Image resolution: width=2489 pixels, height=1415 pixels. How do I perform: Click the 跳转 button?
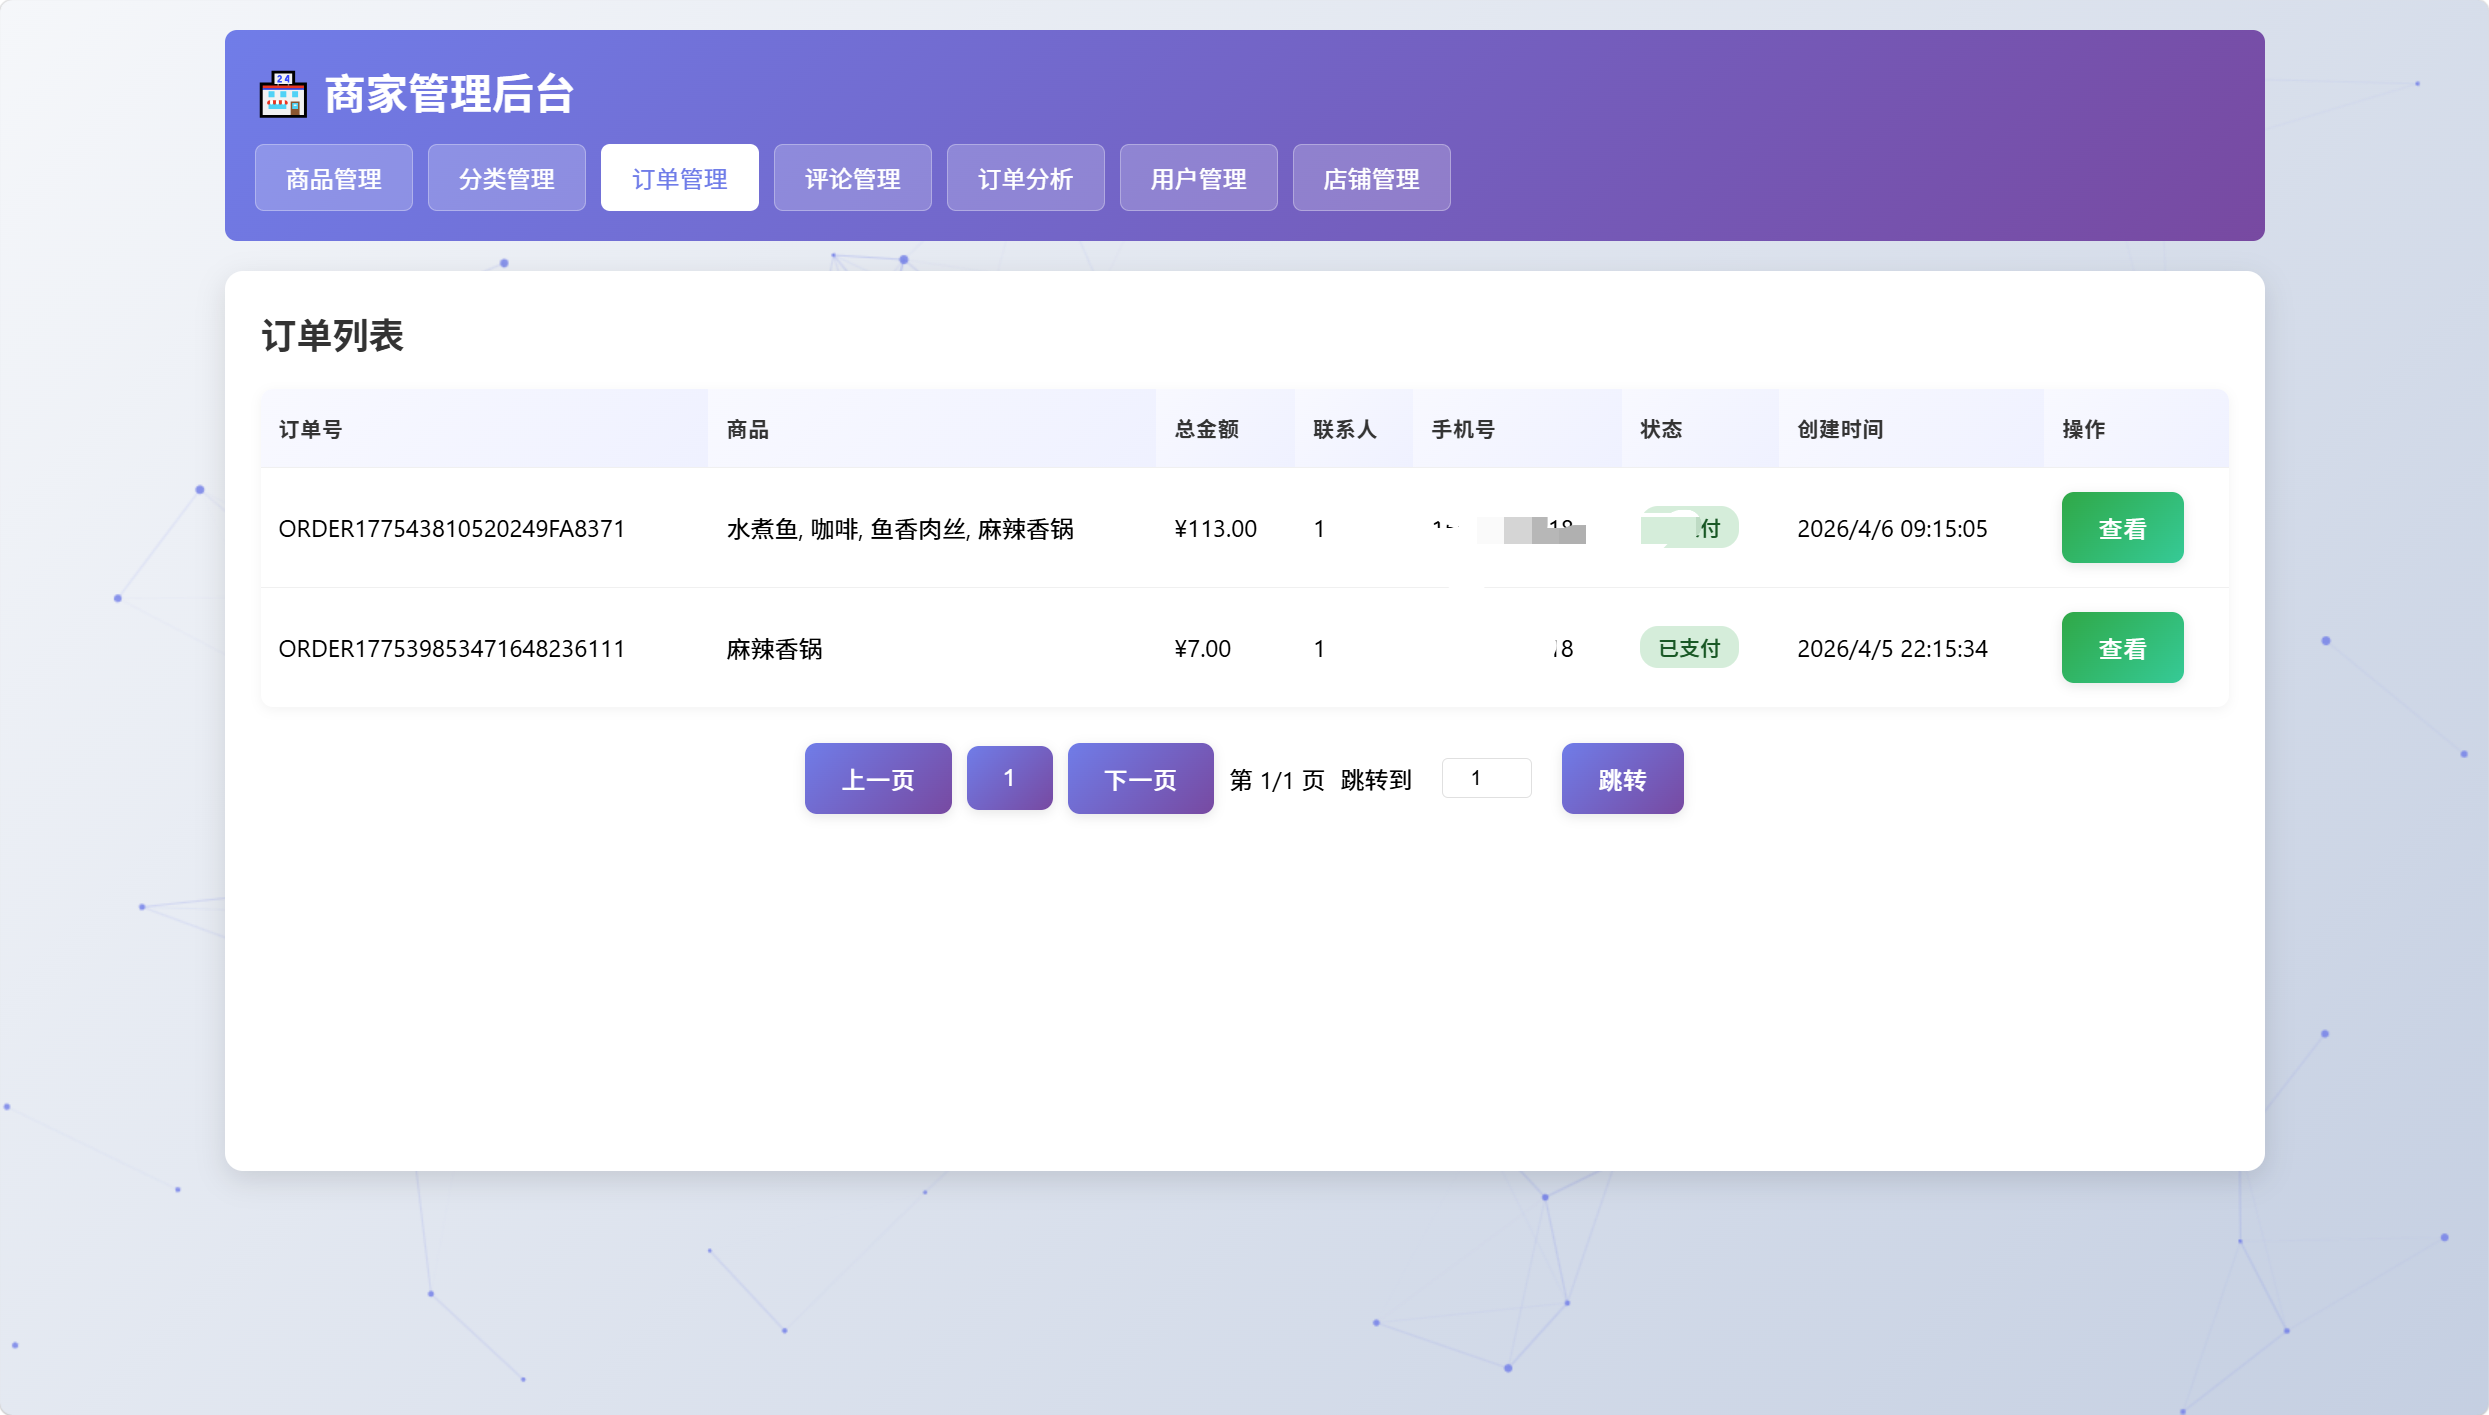pyautogui.click(x=1622, y=779)
